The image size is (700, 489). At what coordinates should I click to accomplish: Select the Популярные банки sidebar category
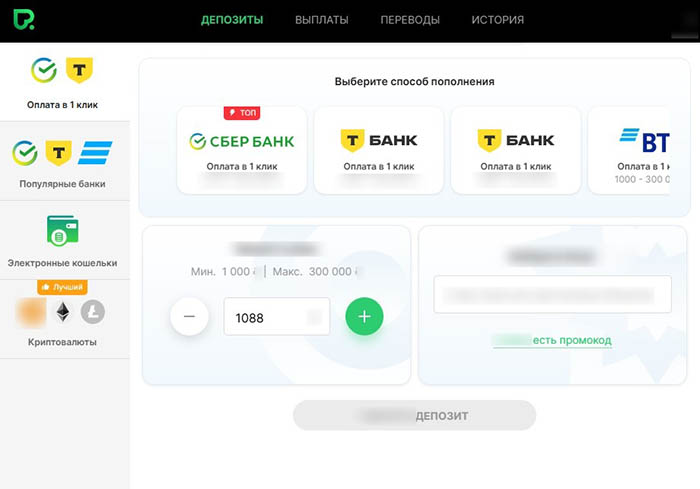click(x=65, y=162)
